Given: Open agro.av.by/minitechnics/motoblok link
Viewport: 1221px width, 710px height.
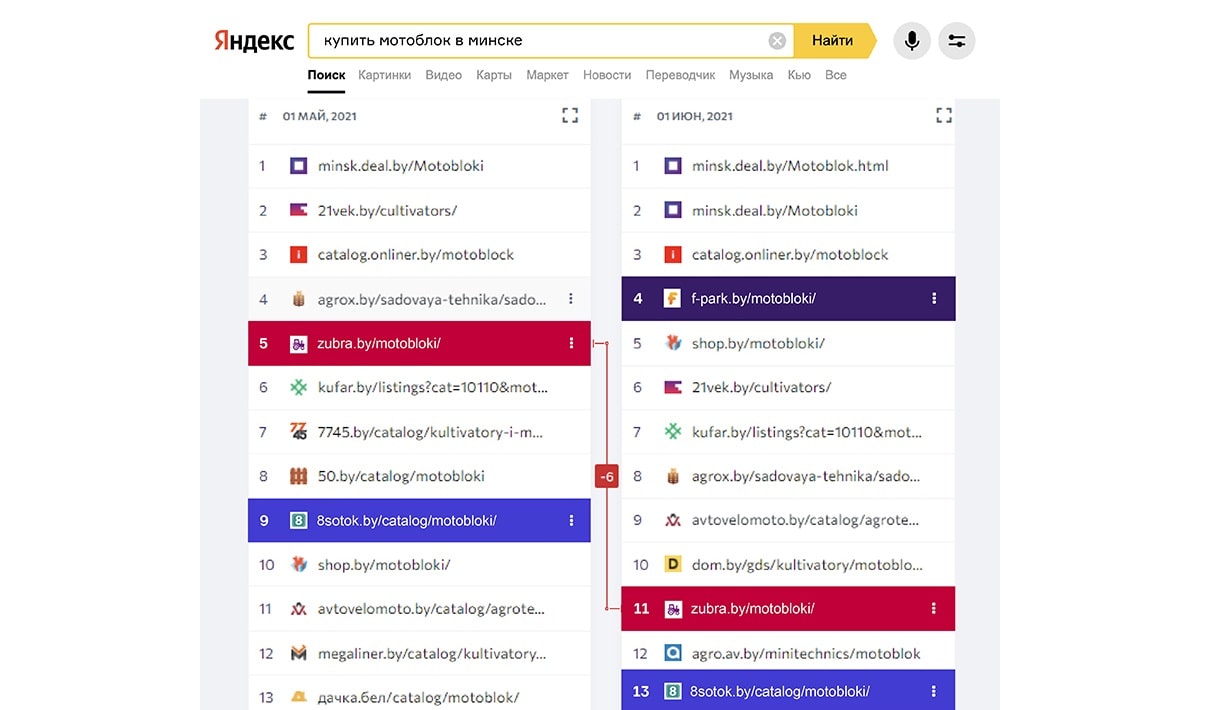Looking at the screenshot, I should (806, 653).
